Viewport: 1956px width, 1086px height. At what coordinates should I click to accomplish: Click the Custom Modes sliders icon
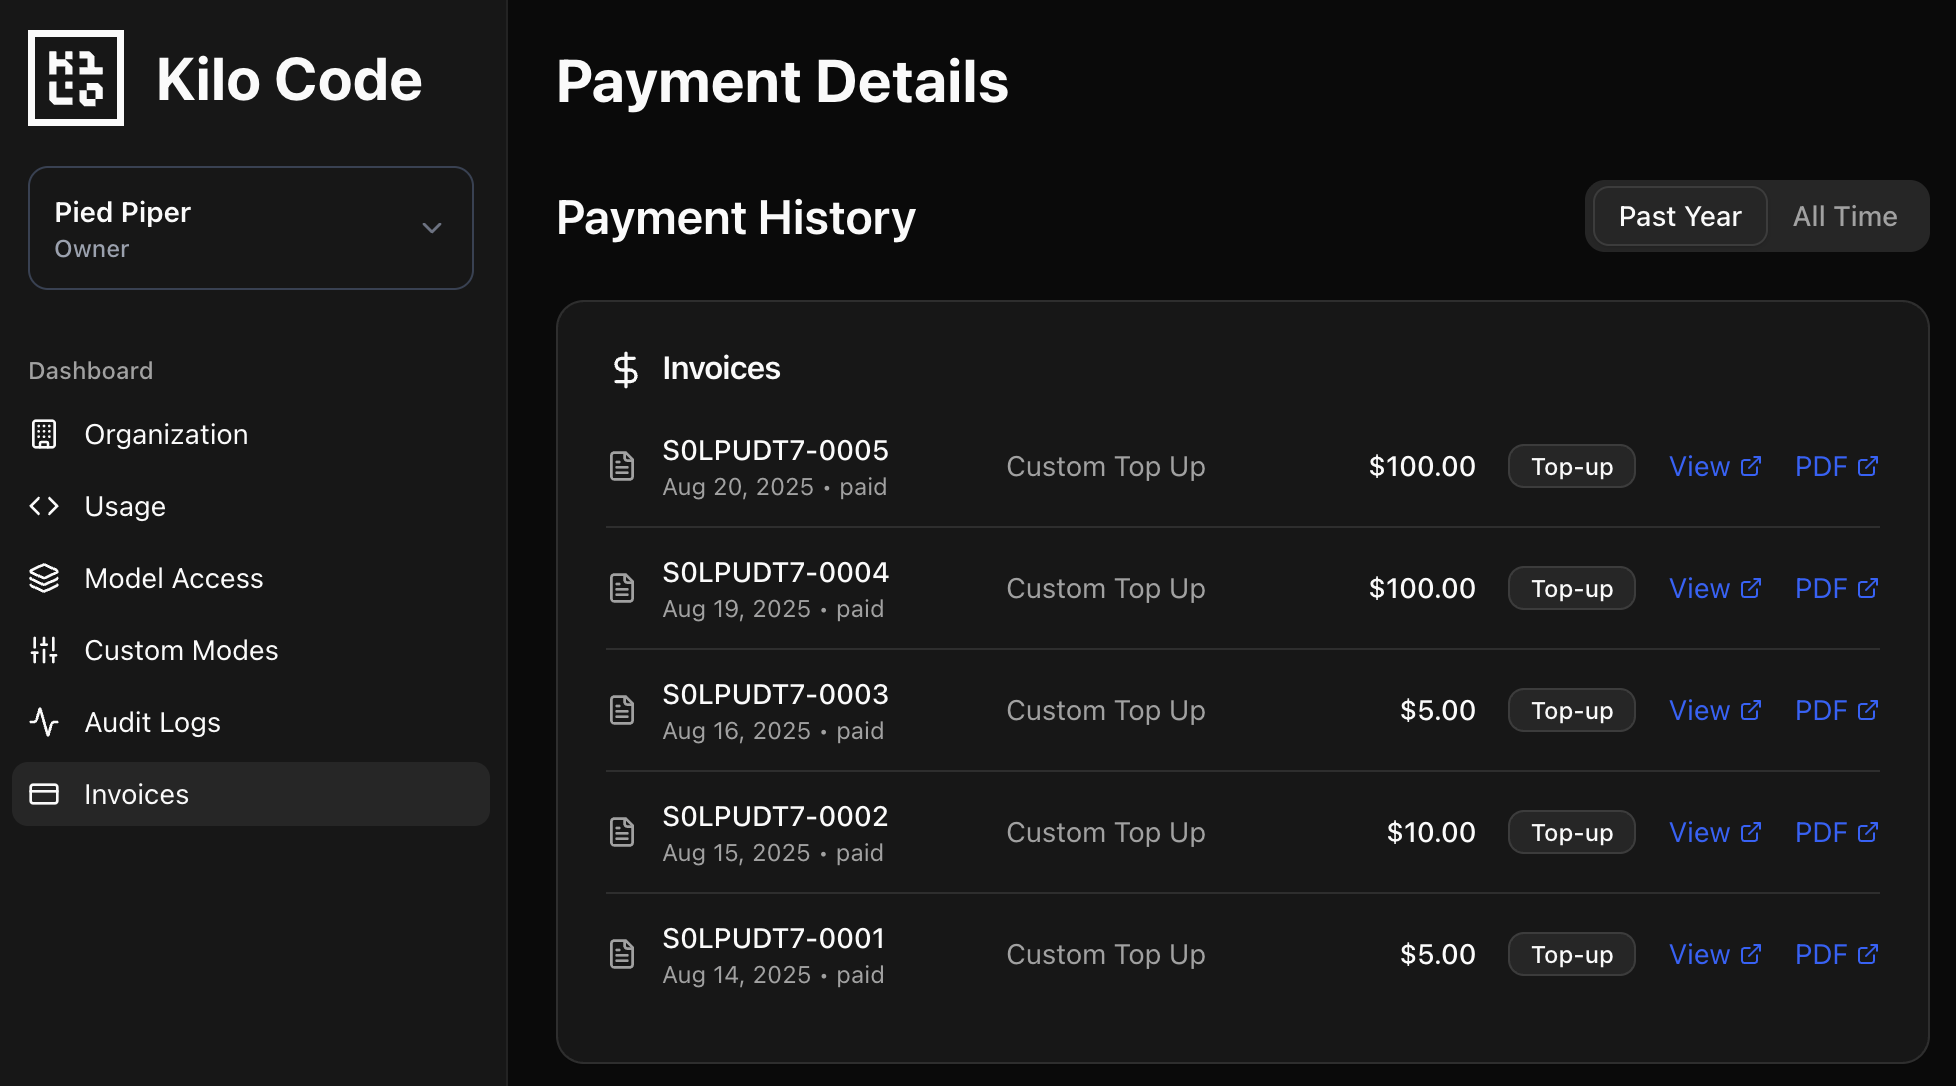coord(44,650)
